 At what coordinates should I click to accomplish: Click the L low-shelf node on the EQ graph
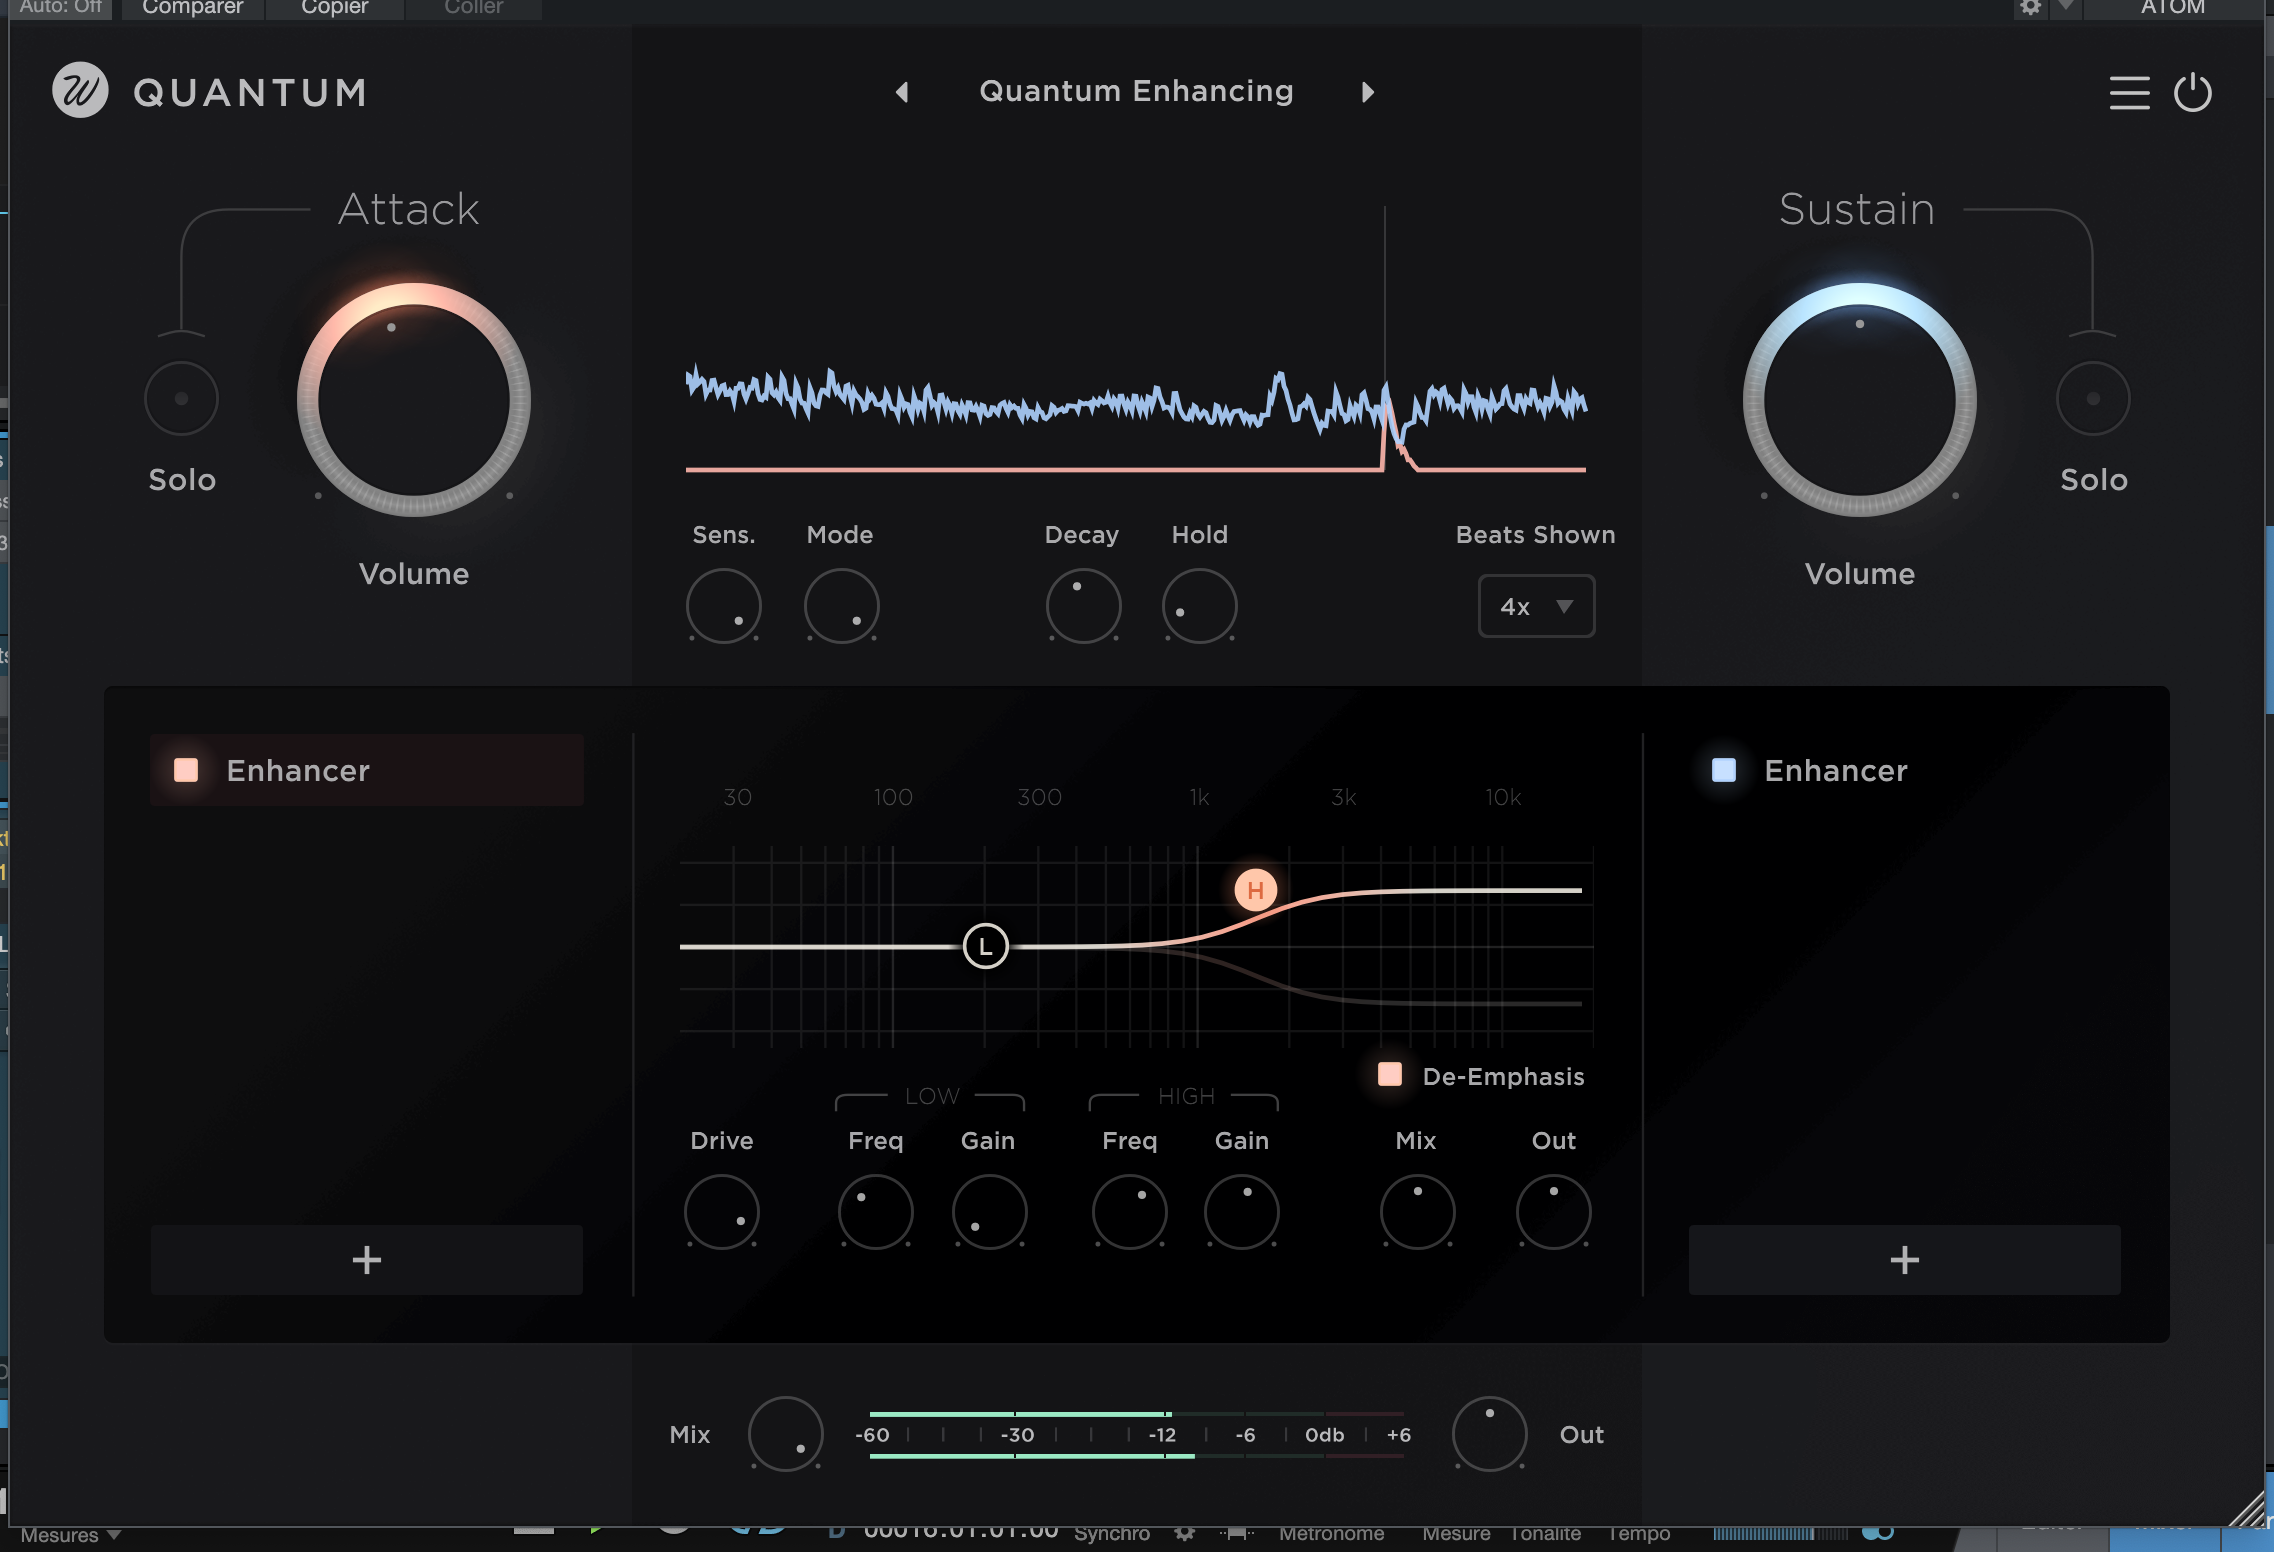985,946
